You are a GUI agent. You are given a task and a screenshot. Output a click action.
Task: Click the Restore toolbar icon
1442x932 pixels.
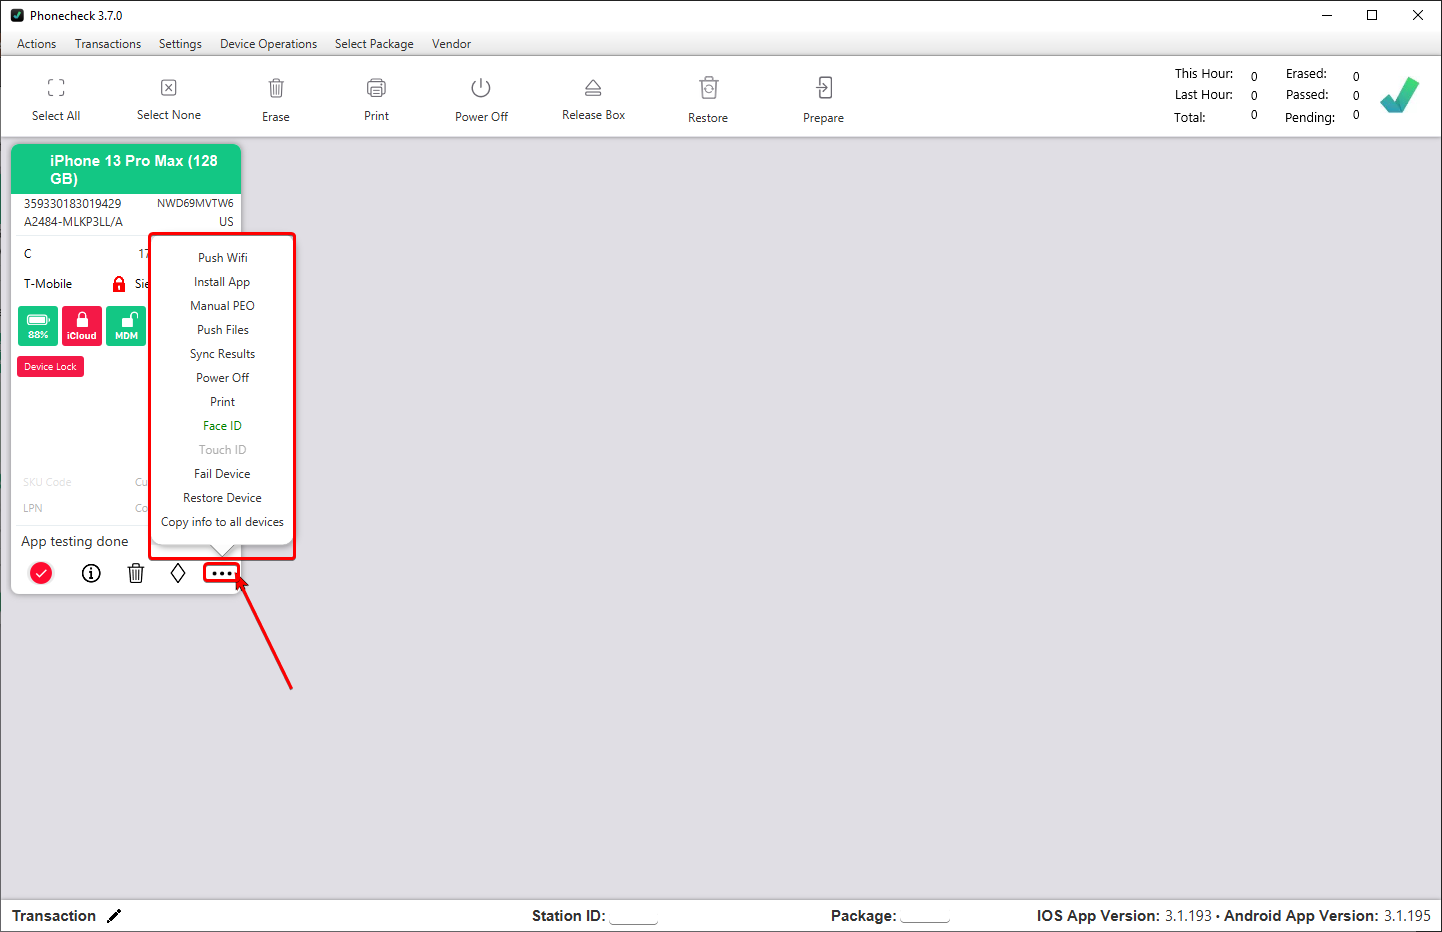pos(708,88)
